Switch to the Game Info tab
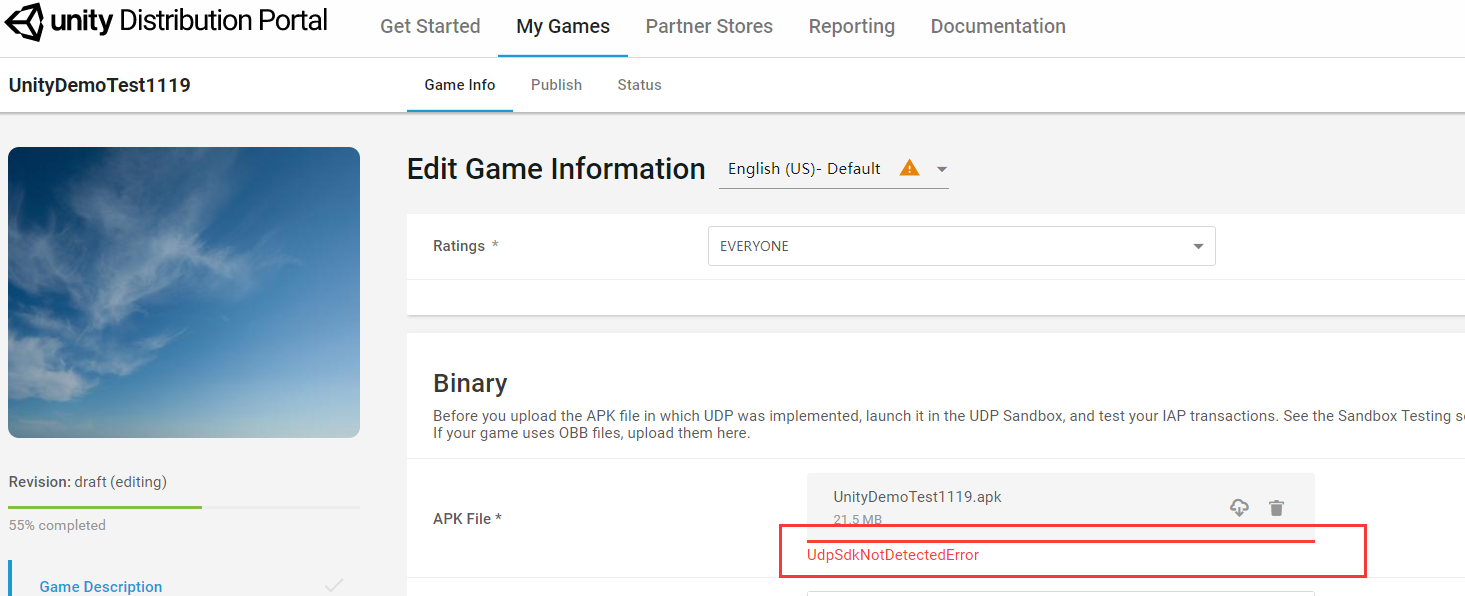Screen dimensions: 1465x596 [460, 85]
